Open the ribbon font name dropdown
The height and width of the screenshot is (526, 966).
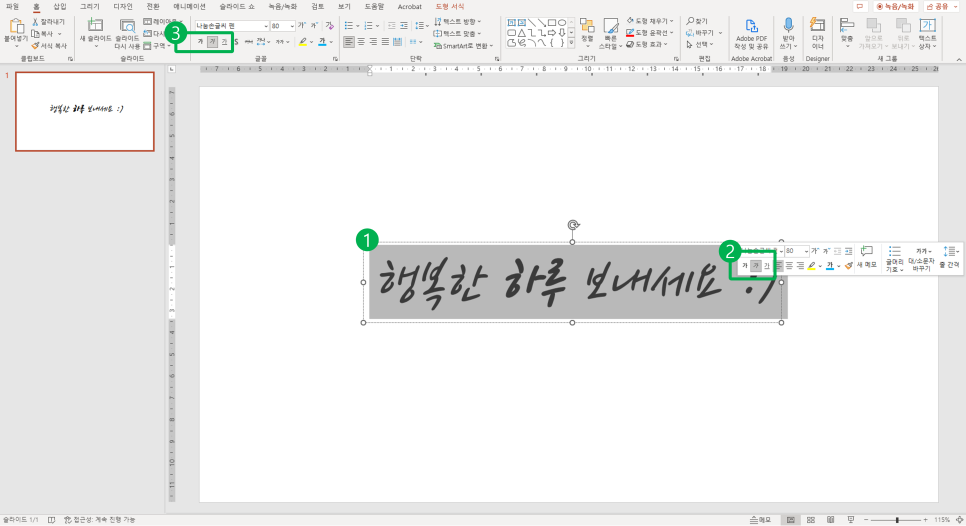tap(266, 26)
